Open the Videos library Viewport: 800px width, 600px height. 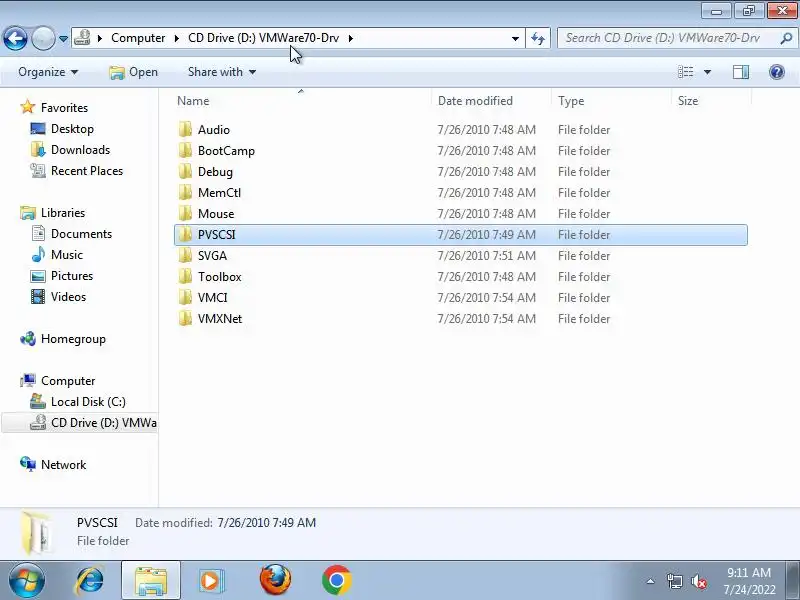(58, 296)
